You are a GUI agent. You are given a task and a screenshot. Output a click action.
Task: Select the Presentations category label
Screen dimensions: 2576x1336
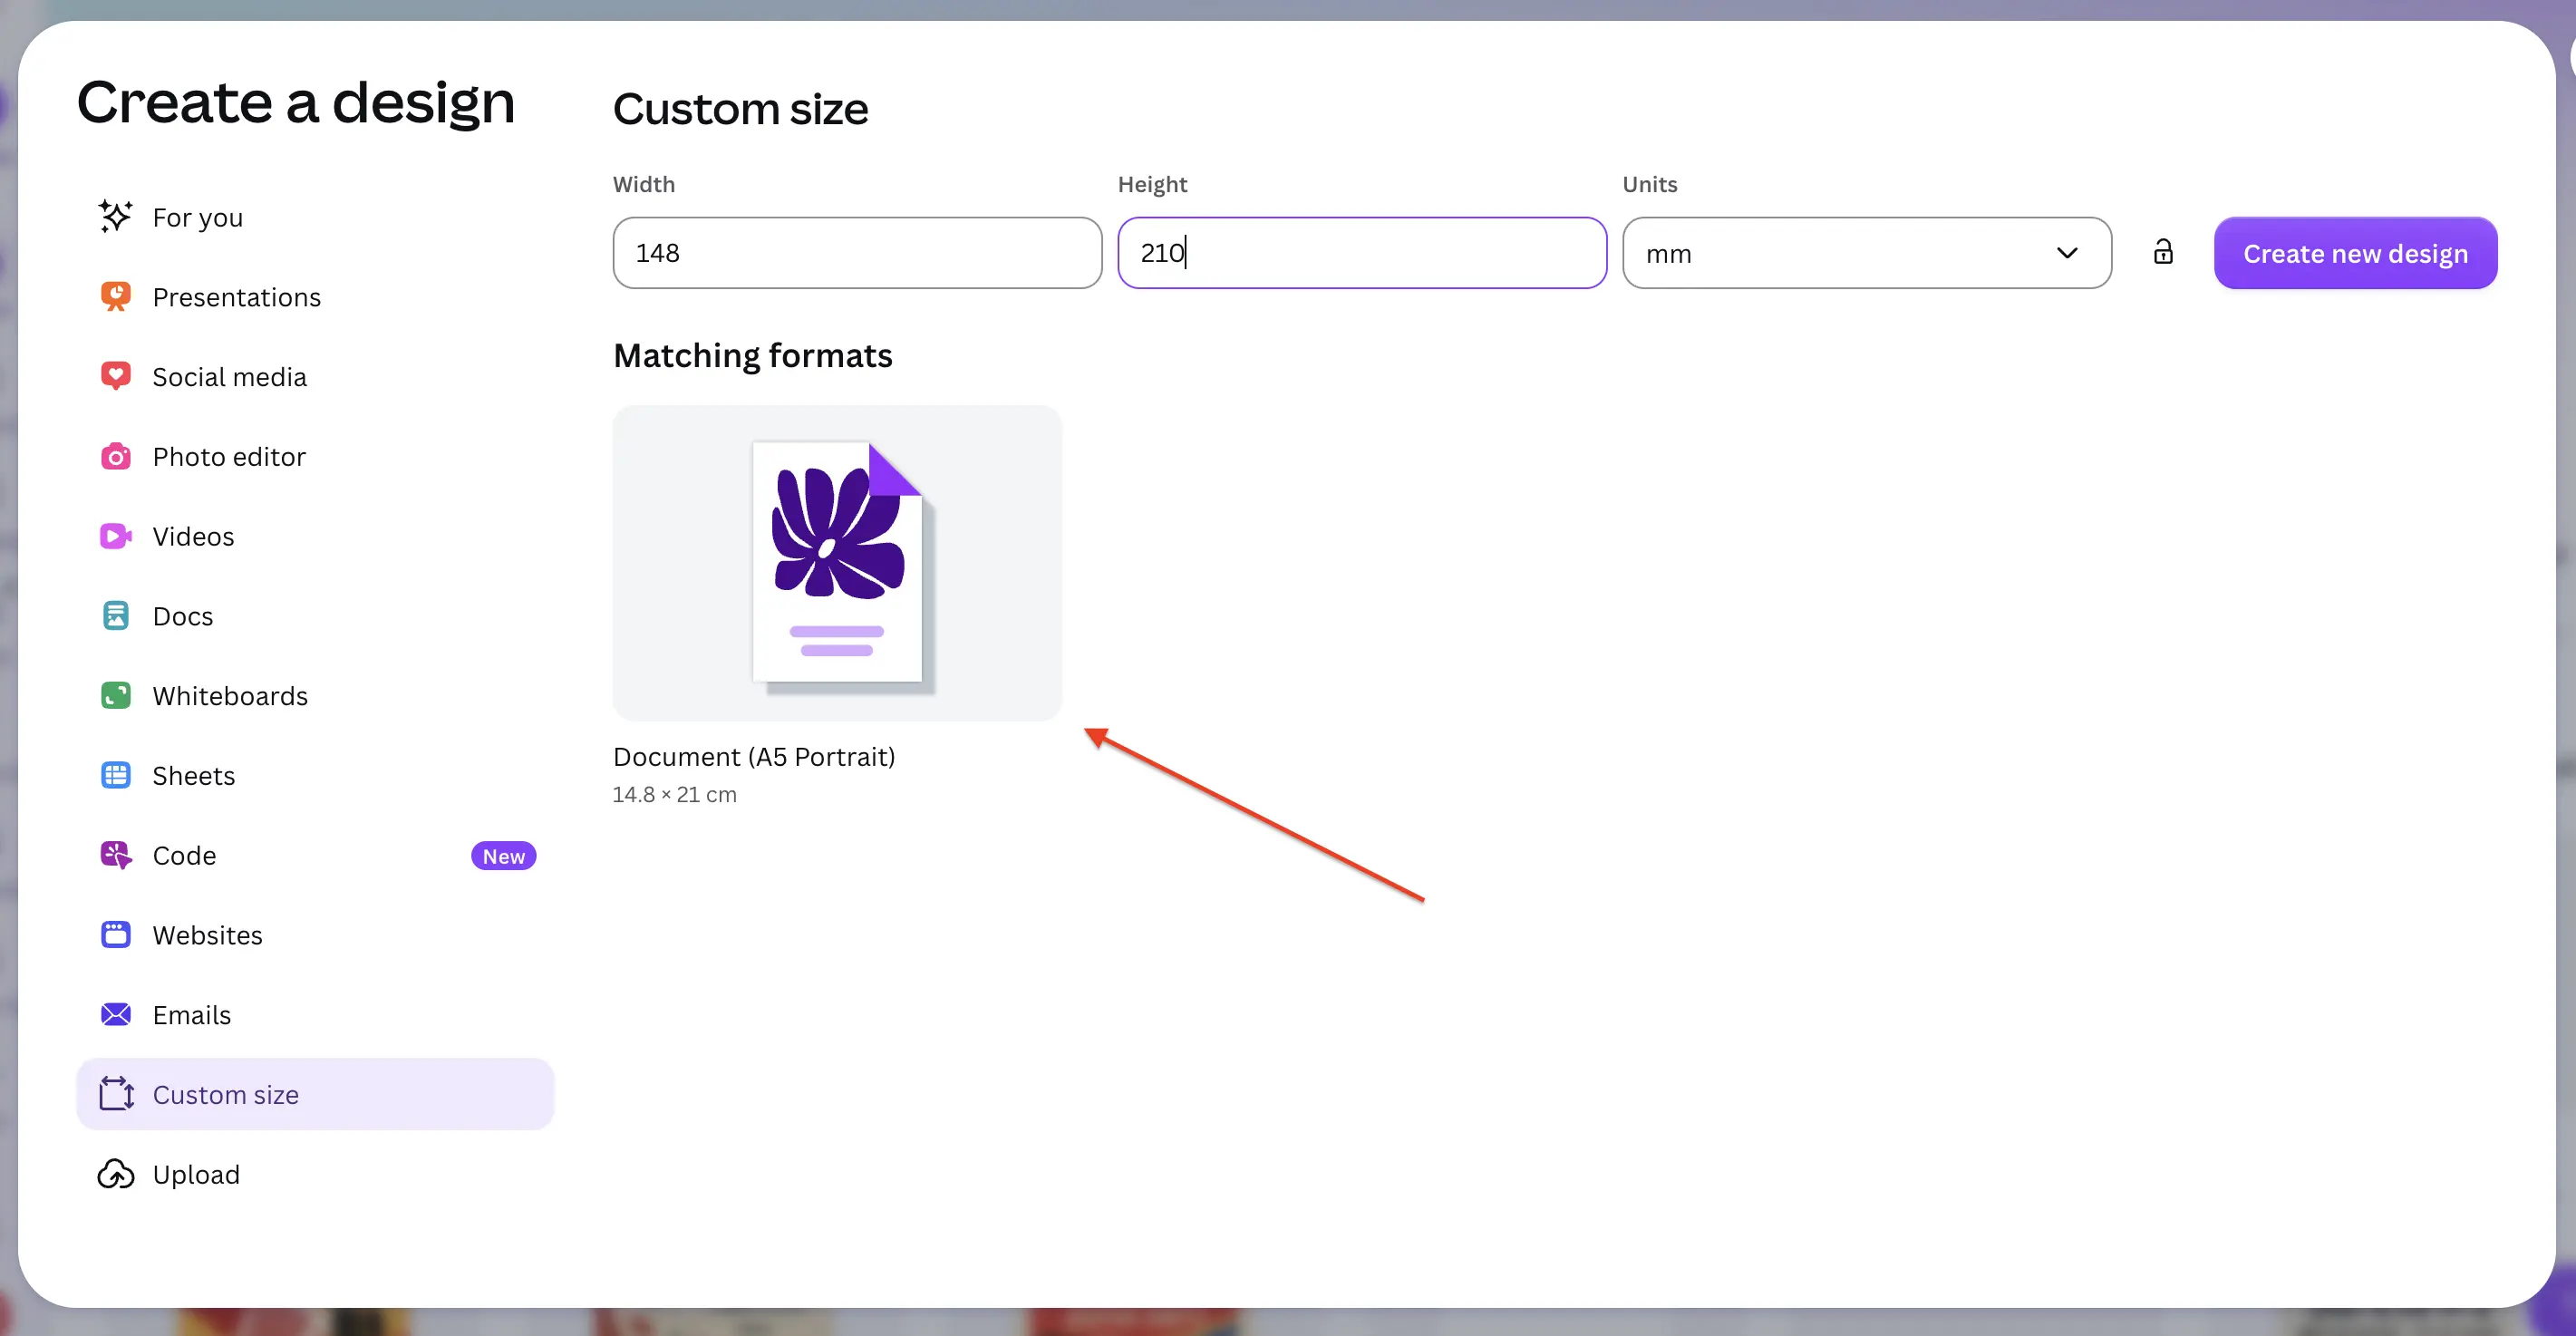coord(236,297)
